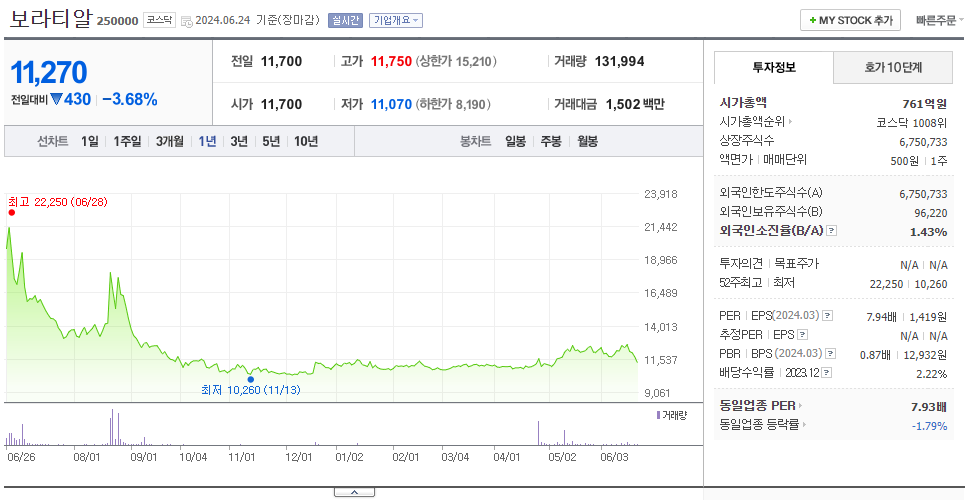Click the 코스닥 market badge
The height and width of the screenshot is (500, 968).
(160, 20)
